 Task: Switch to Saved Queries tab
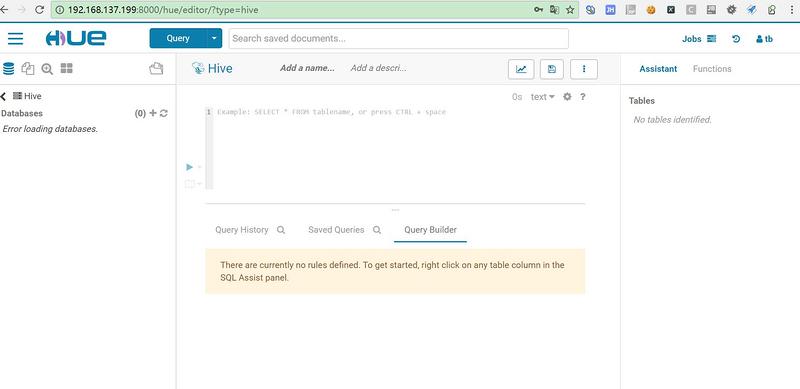(336, 230)
